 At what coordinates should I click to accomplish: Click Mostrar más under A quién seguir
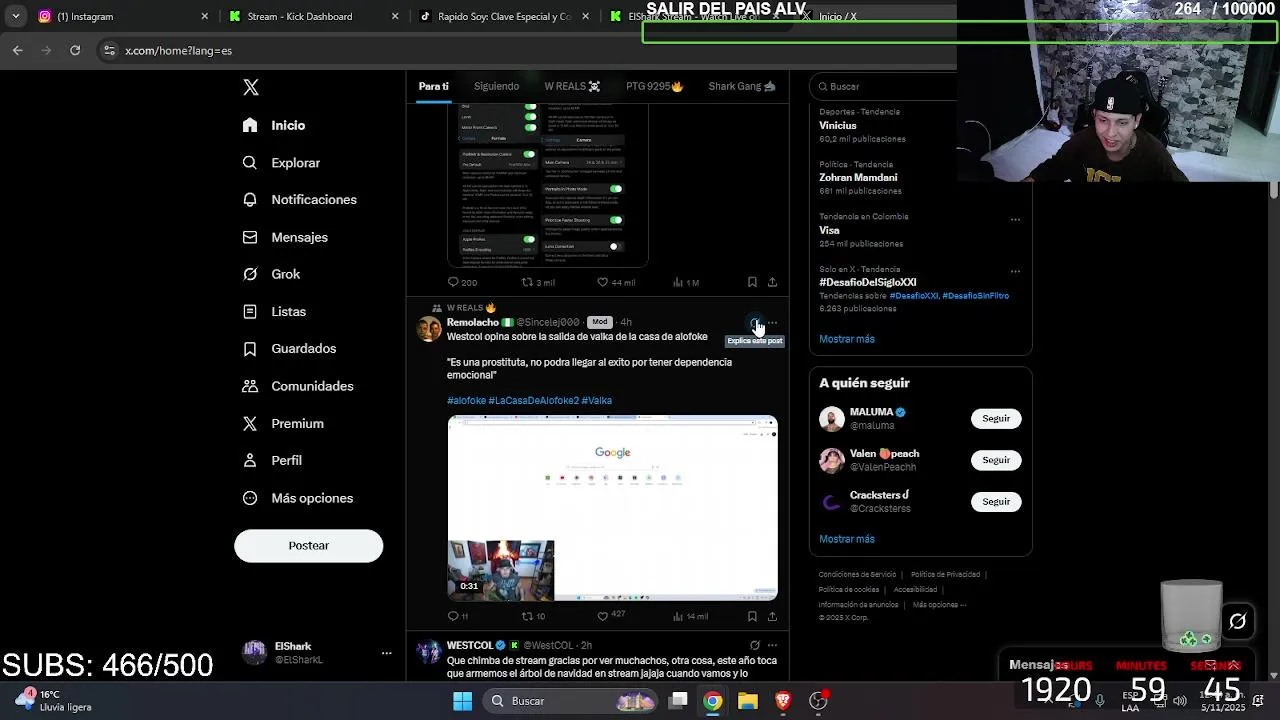point(847,539)
